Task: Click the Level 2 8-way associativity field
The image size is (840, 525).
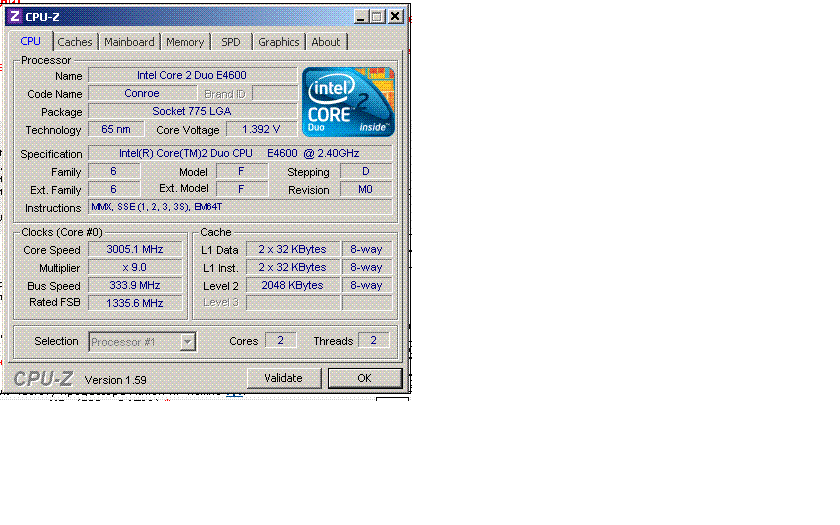Action: coord(367,285)
